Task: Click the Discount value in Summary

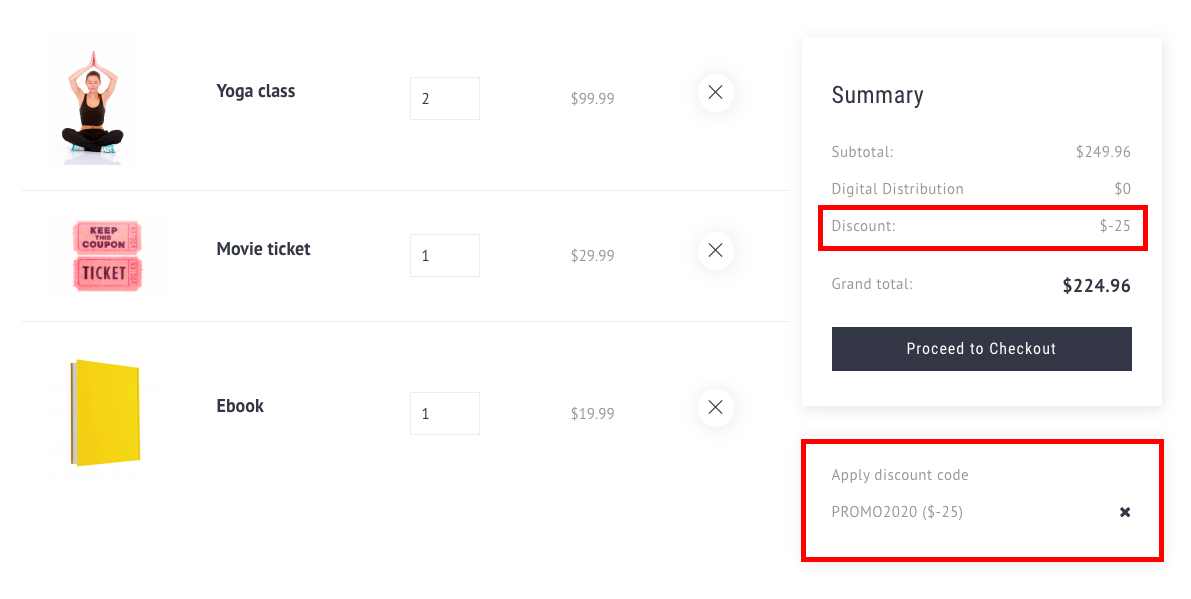Action: pyautogui.click(x=1115, y=226)
